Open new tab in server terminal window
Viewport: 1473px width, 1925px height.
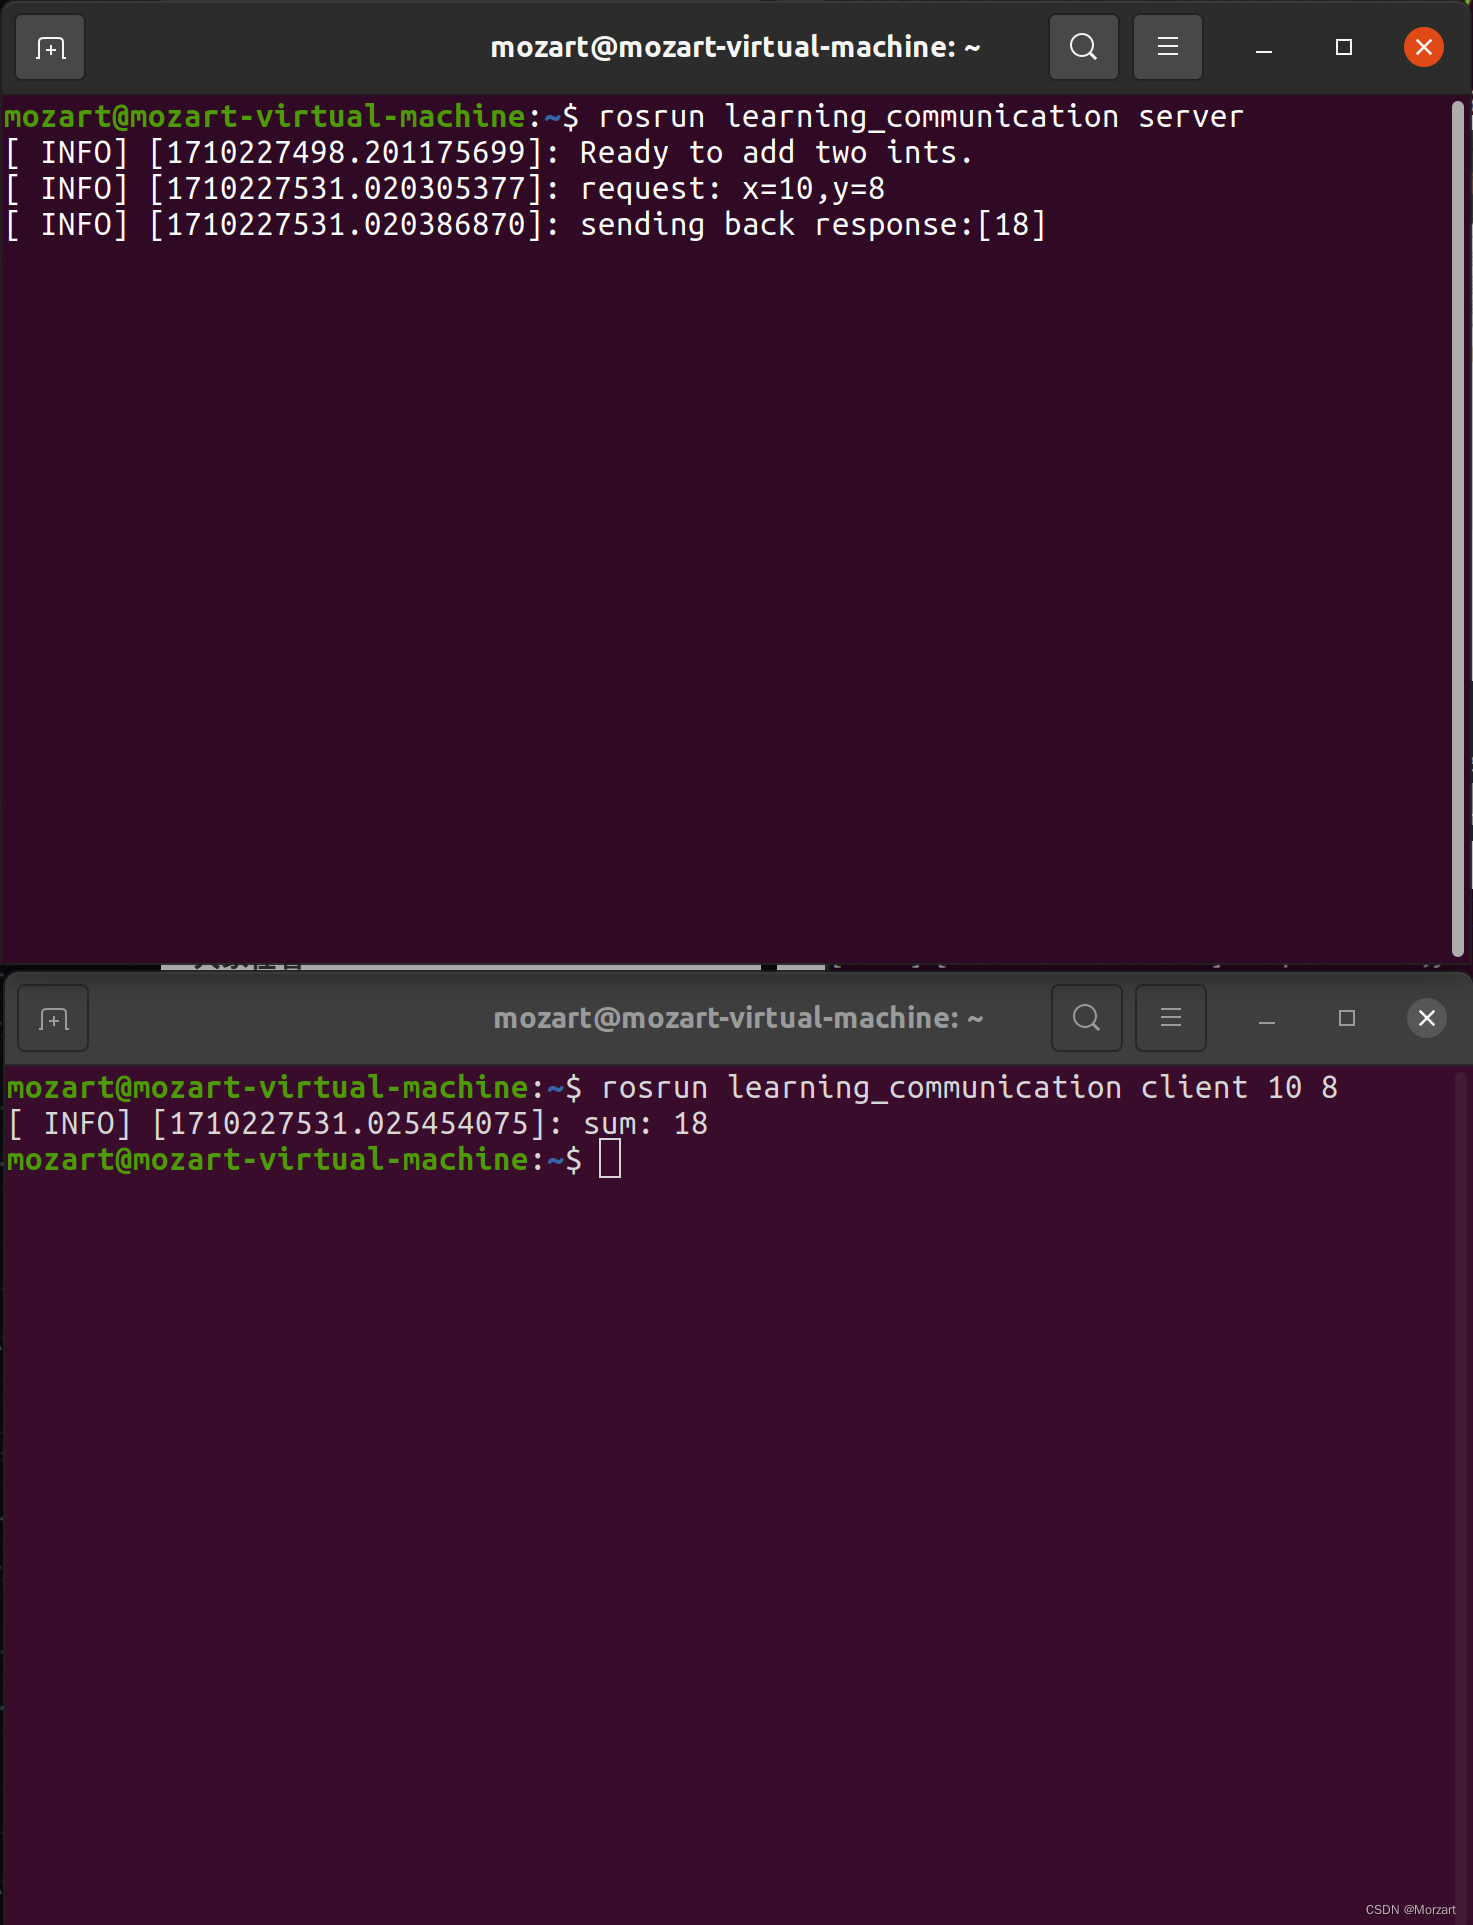pyautogui.click(x=51, y=47)
